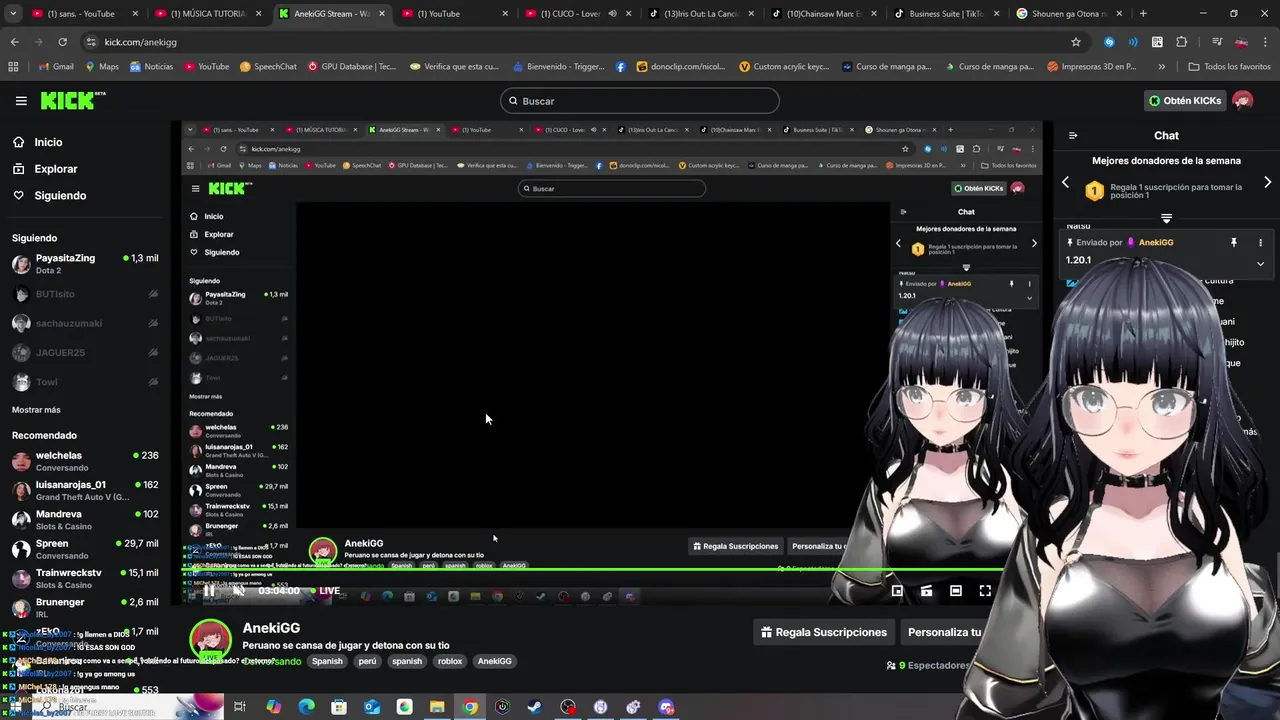Collapse the top donors panel handle
The image size is (1280, 720).
click(1166, 218)
